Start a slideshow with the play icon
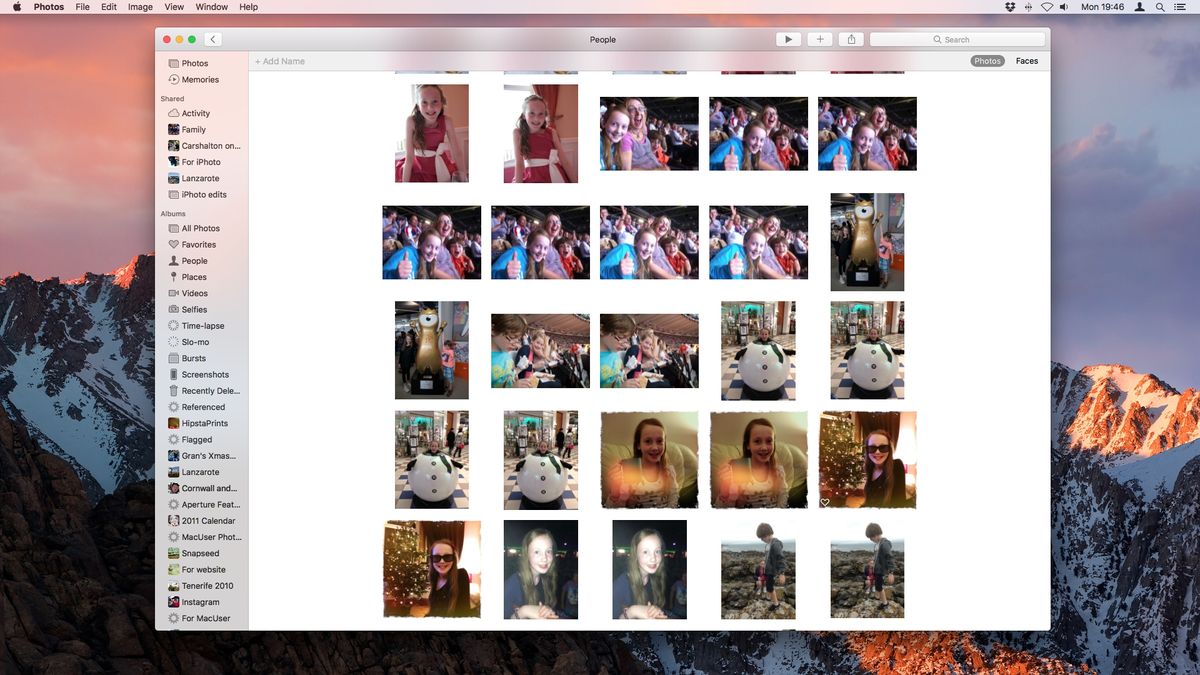 [x=788, y=39]
